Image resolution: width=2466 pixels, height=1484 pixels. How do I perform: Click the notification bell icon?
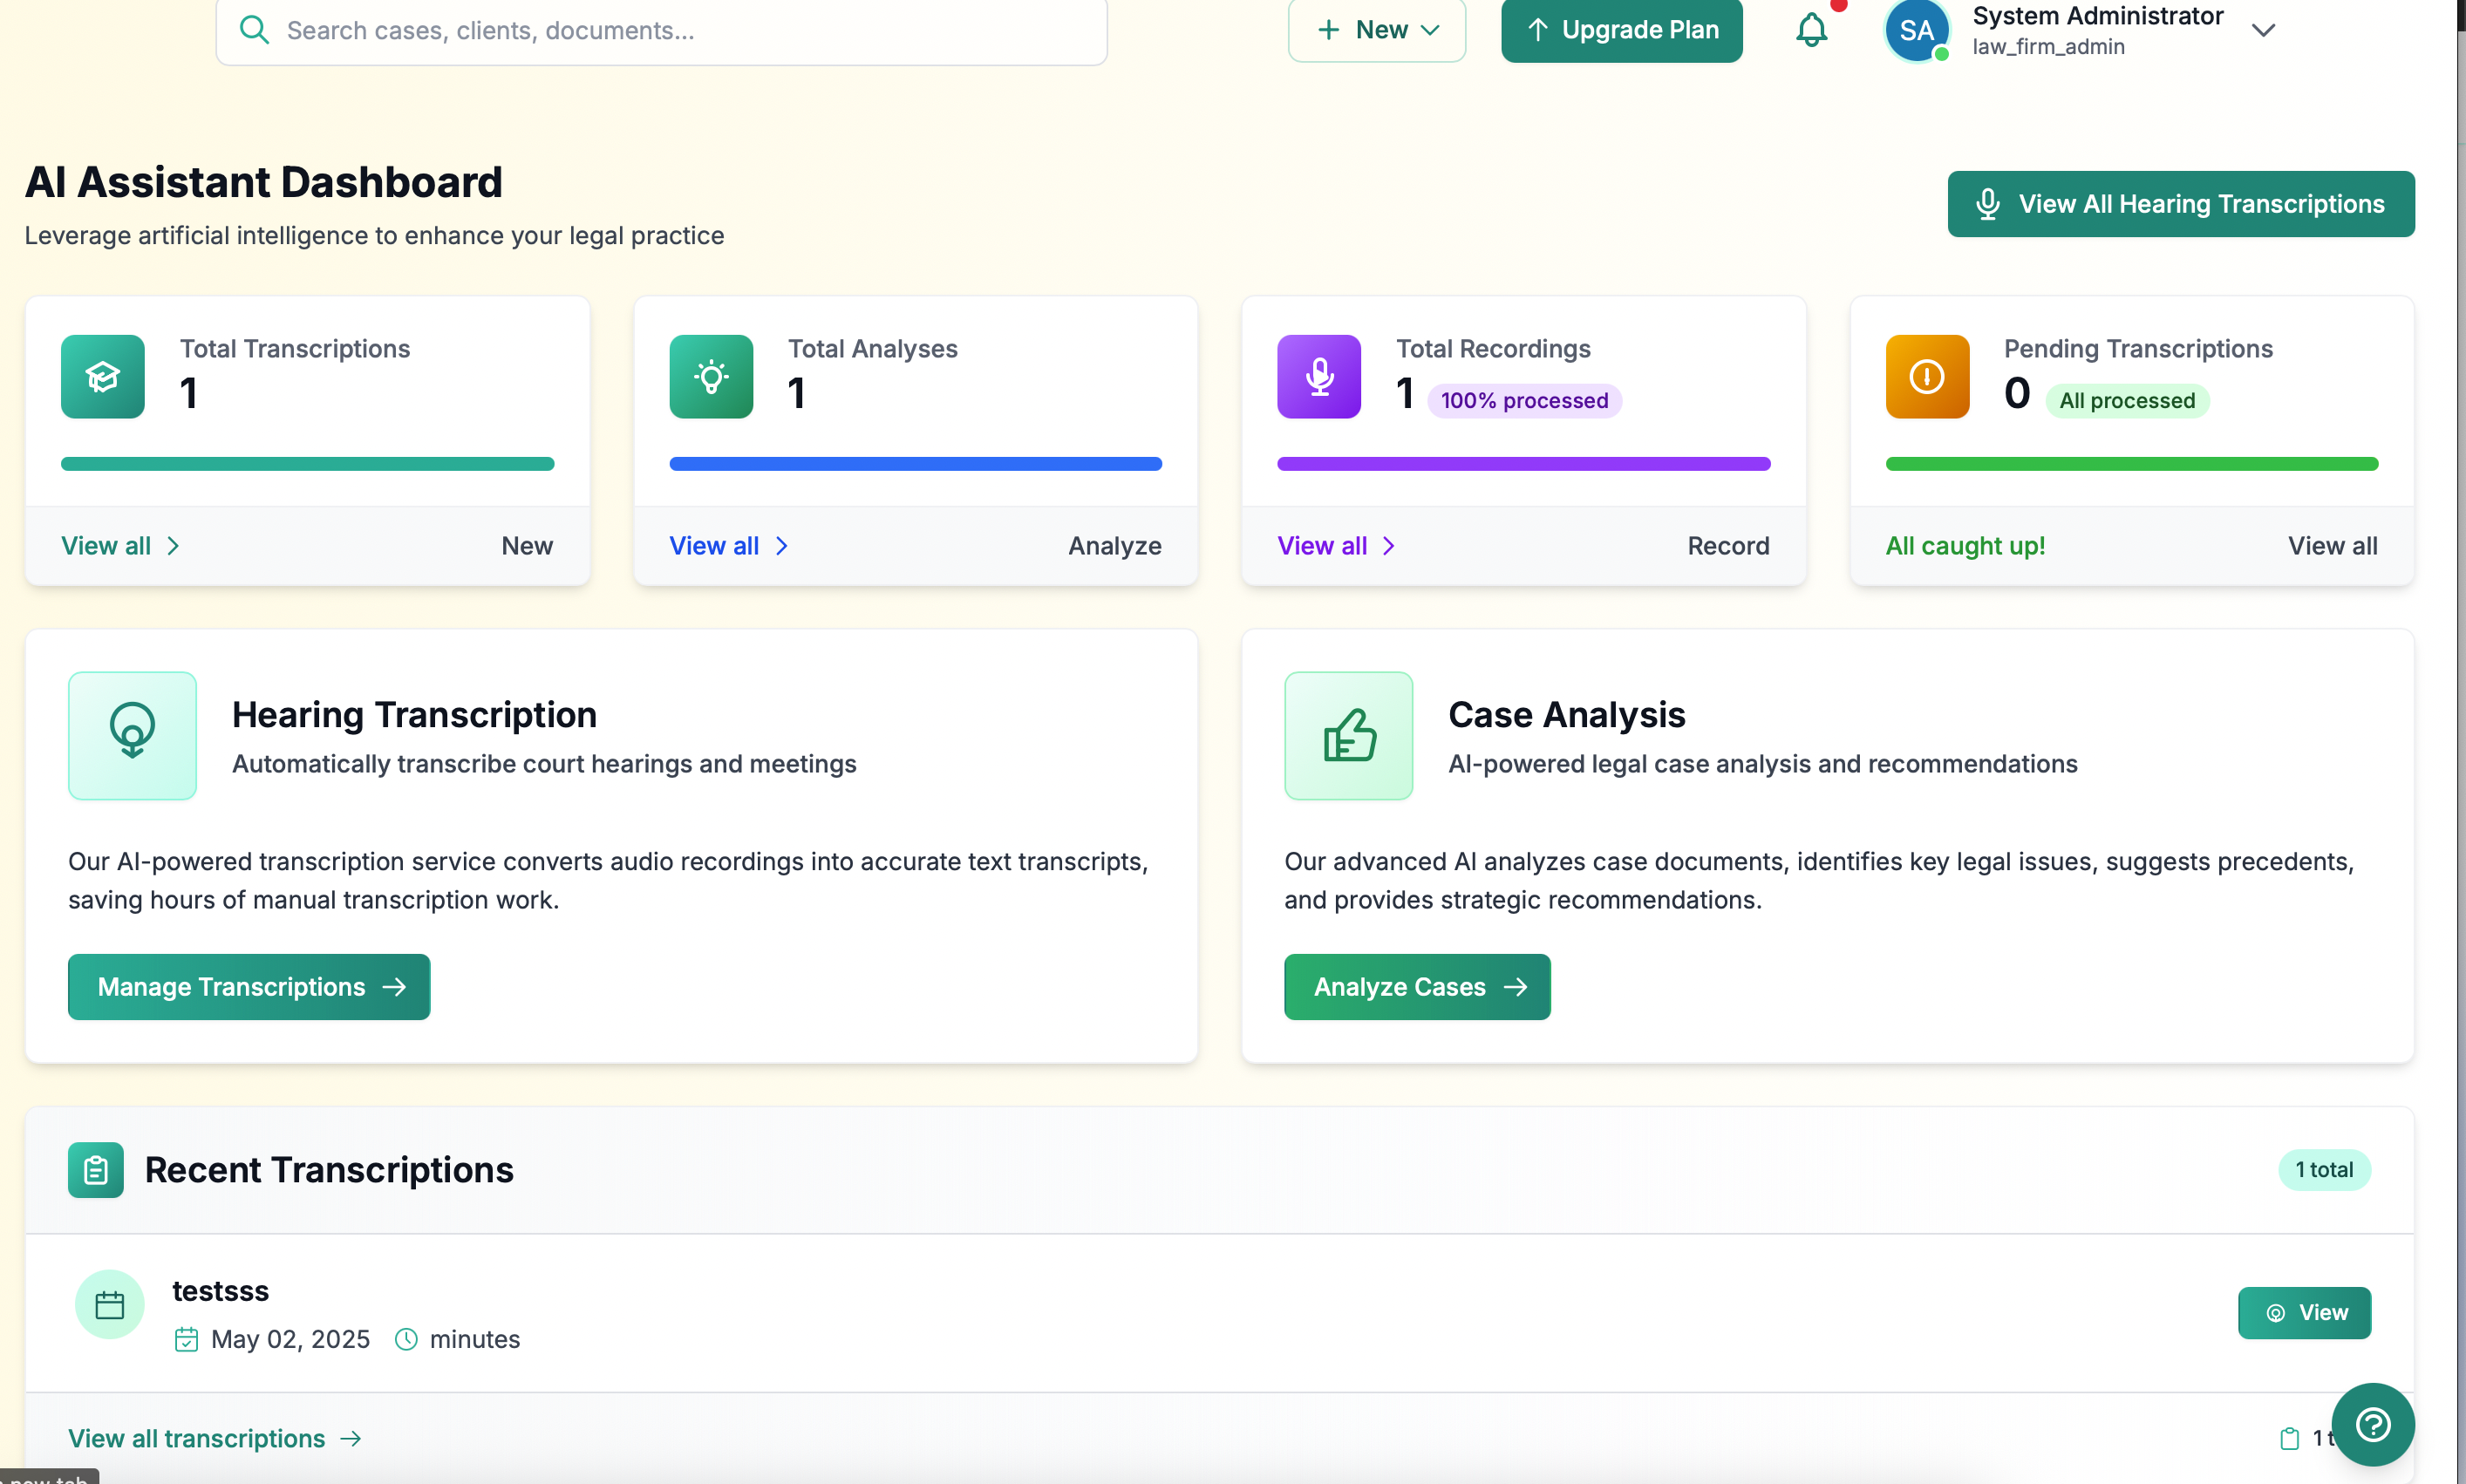pyautogui.click(x=1811, y=30)
